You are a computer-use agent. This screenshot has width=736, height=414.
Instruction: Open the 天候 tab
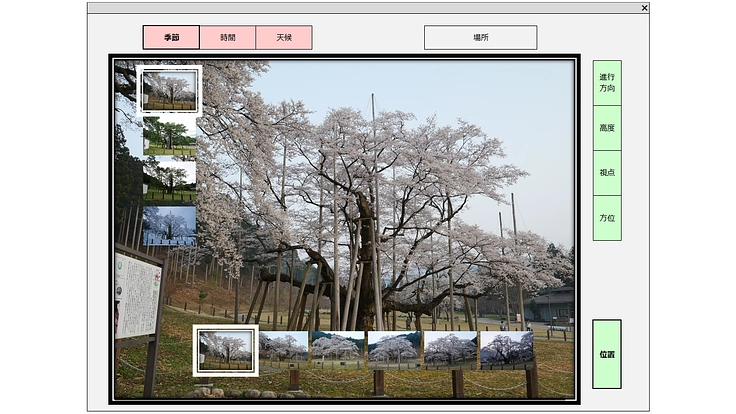click(x=284, y=38)
